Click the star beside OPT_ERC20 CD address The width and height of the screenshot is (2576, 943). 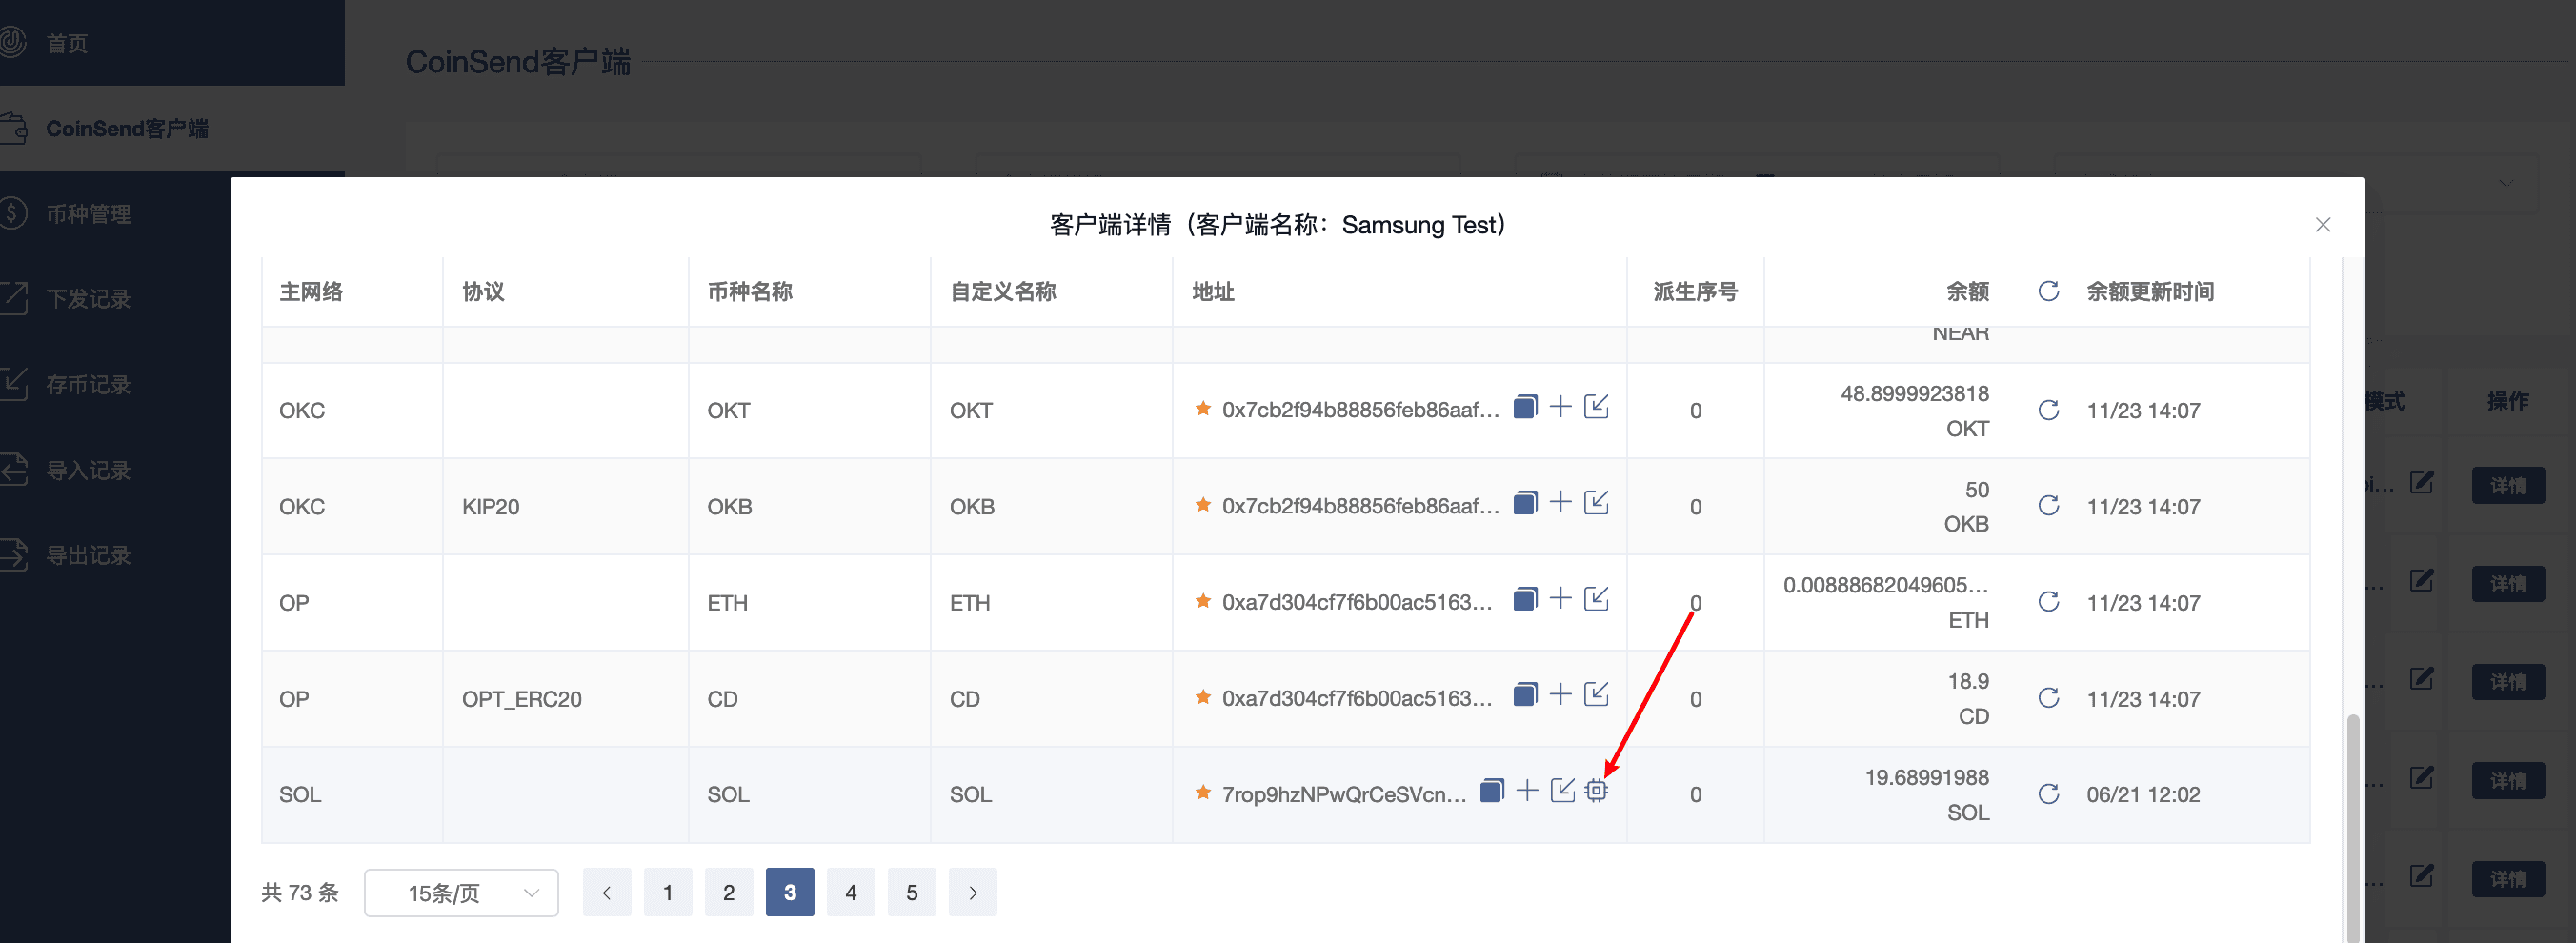(1203, 697)
